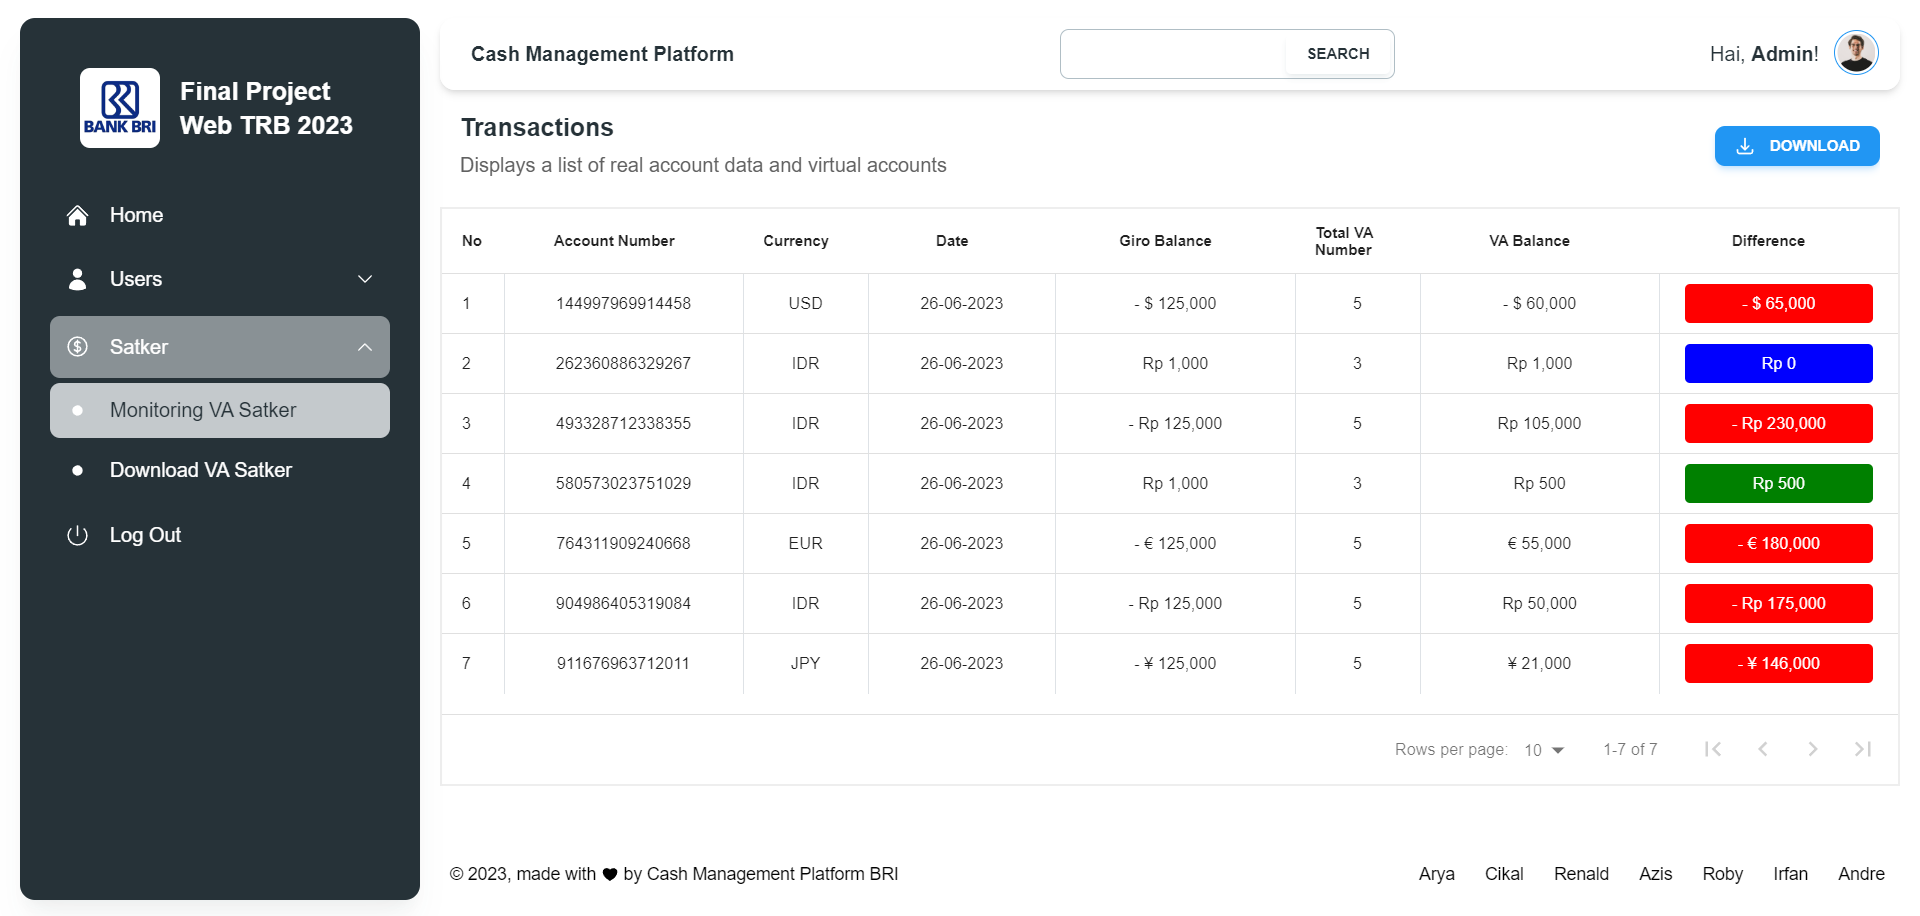Collapse the Satker section
Image resolution: width=1920 pixels, height=916 pixels.
point(364,347)
